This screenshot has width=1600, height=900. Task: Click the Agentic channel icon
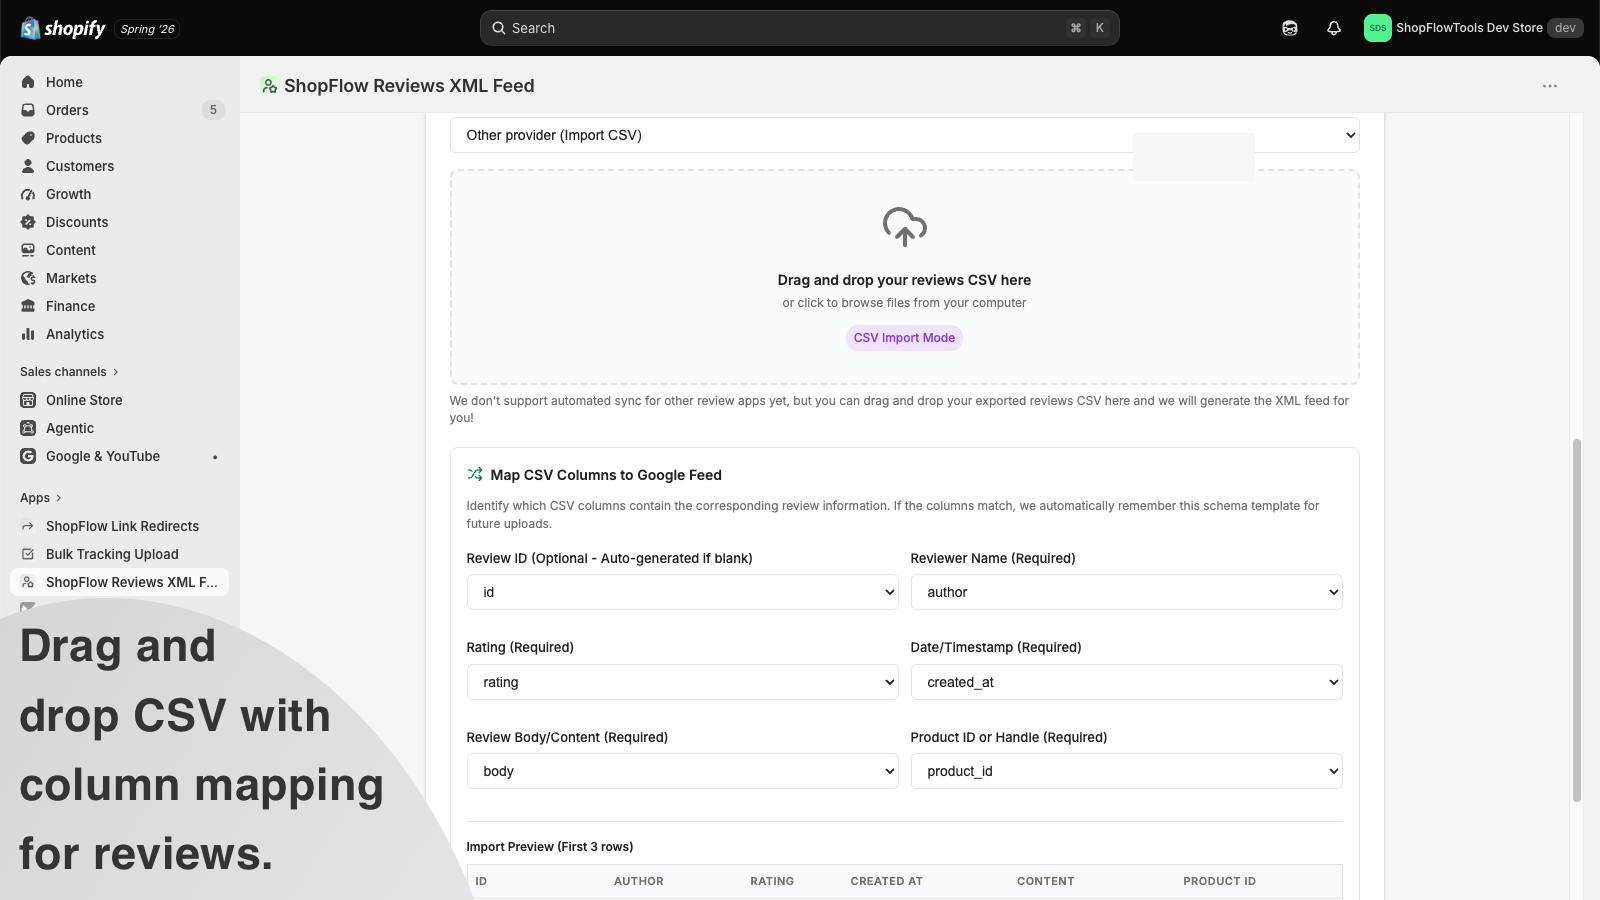coord(28,428)
